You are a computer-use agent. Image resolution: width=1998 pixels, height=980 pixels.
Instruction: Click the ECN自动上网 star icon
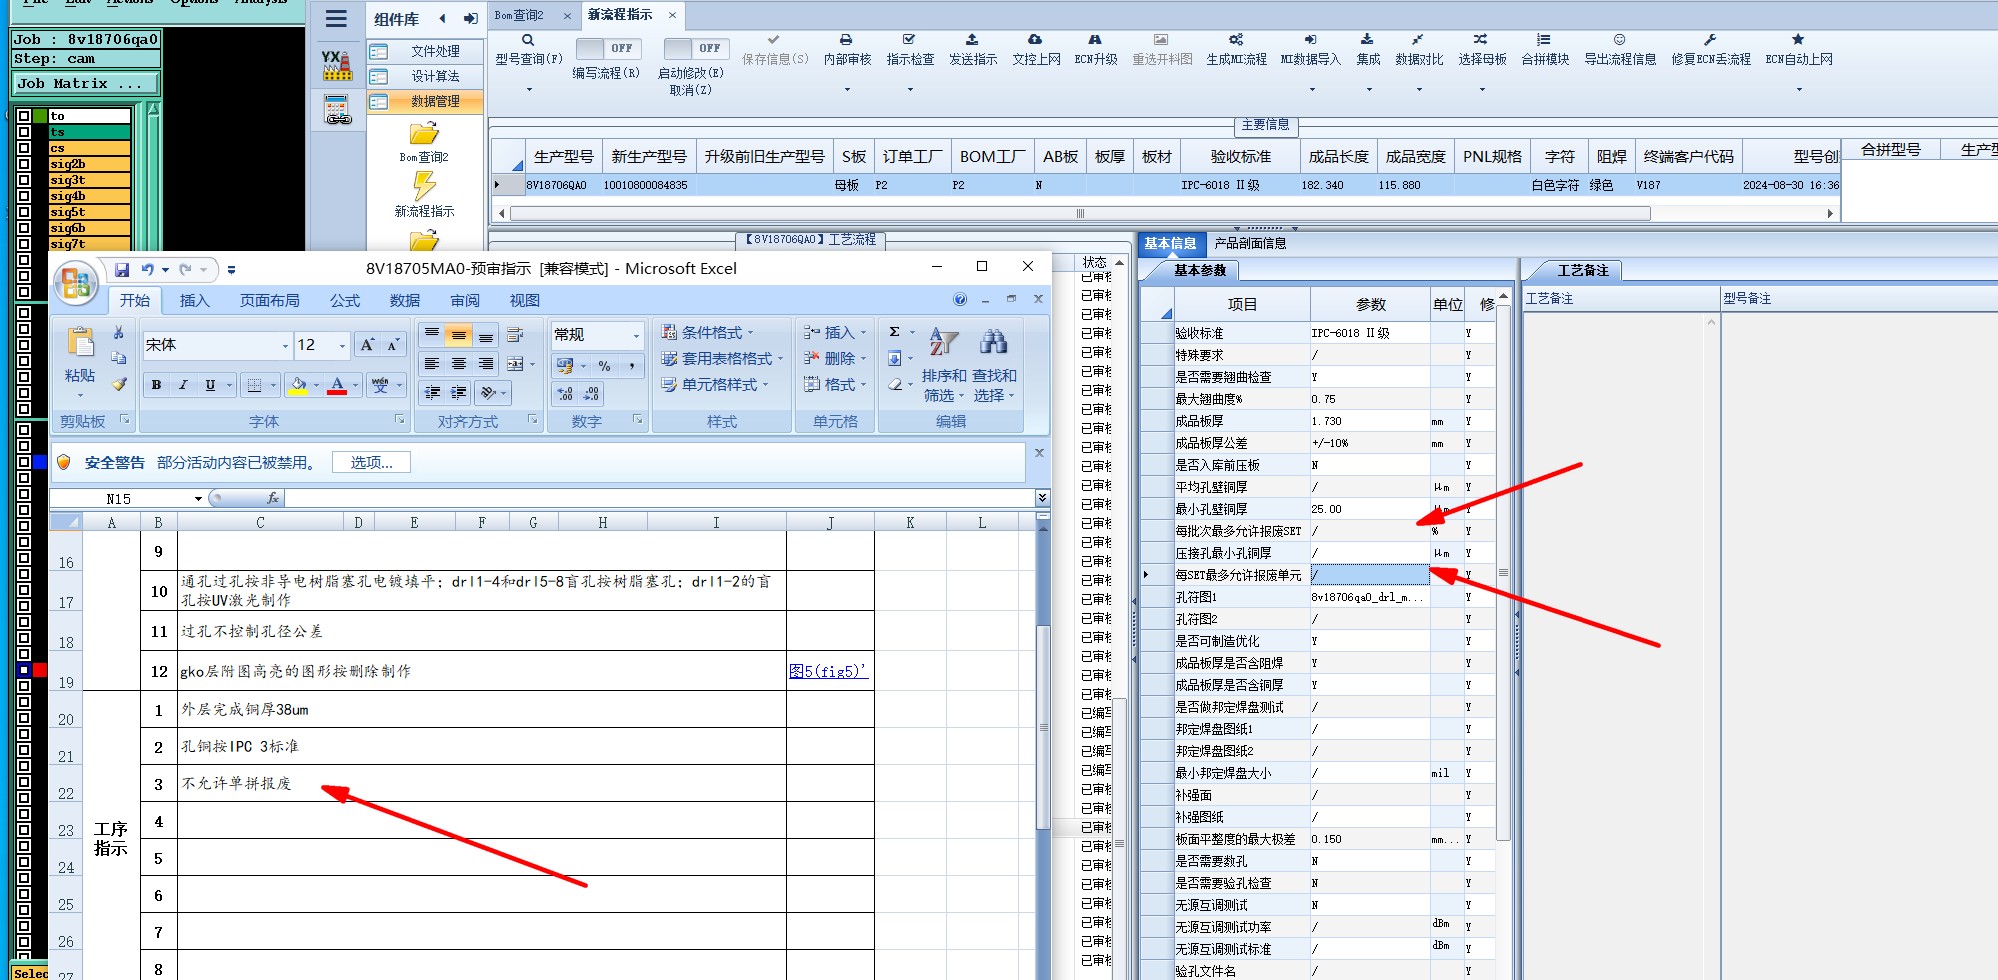point(1798,40)
